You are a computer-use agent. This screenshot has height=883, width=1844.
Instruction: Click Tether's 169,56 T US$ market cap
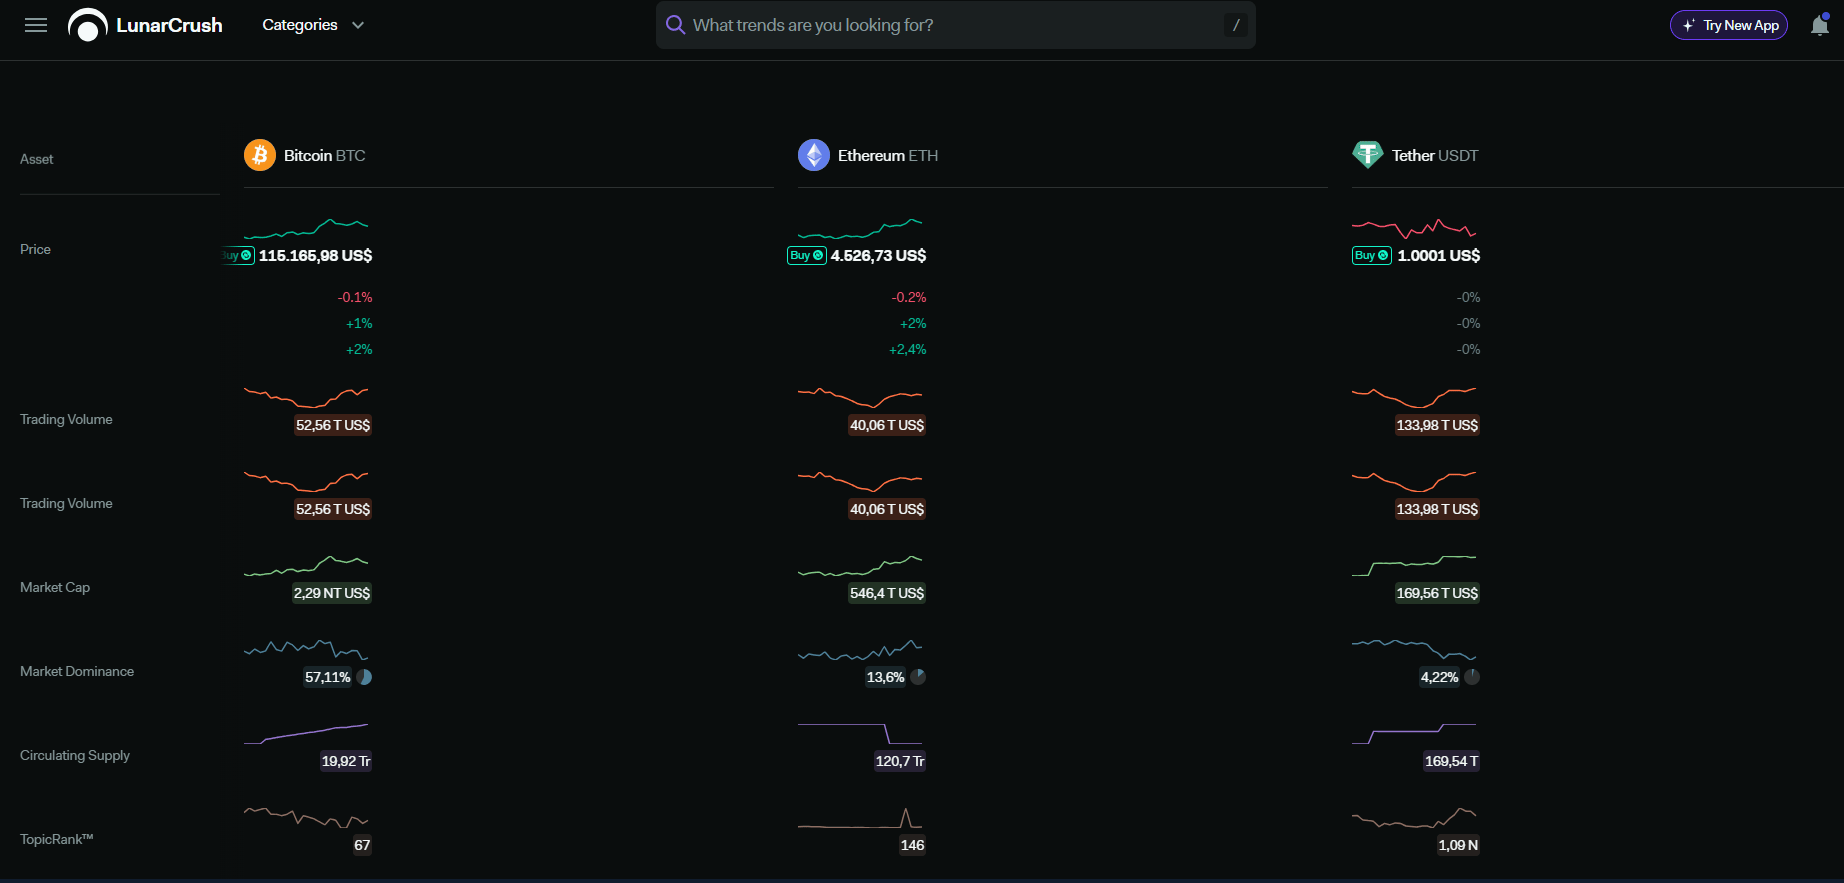(1437, 593)
